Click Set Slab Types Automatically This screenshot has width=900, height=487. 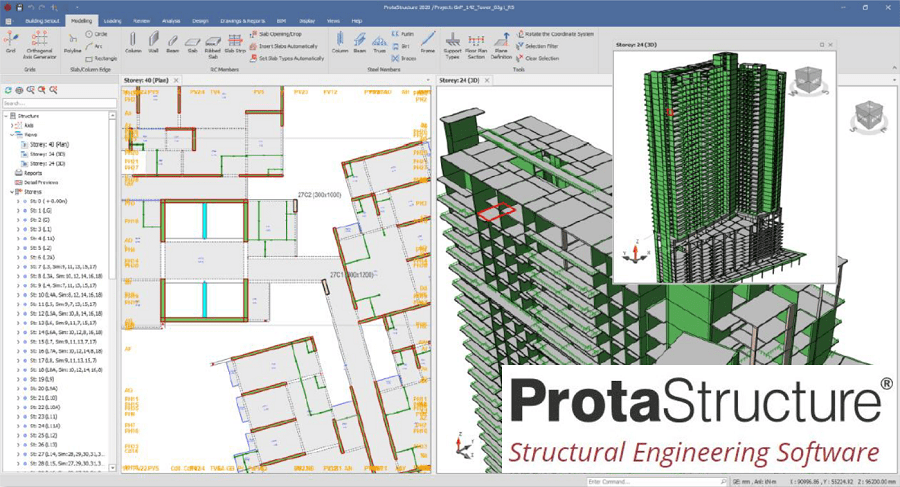click(287, 58)
